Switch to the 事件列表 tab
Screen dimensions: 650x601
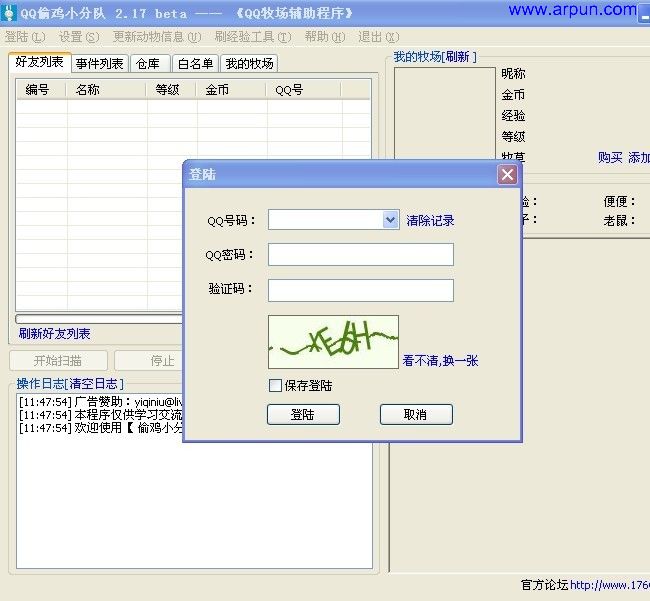click(x=100, y=64)
